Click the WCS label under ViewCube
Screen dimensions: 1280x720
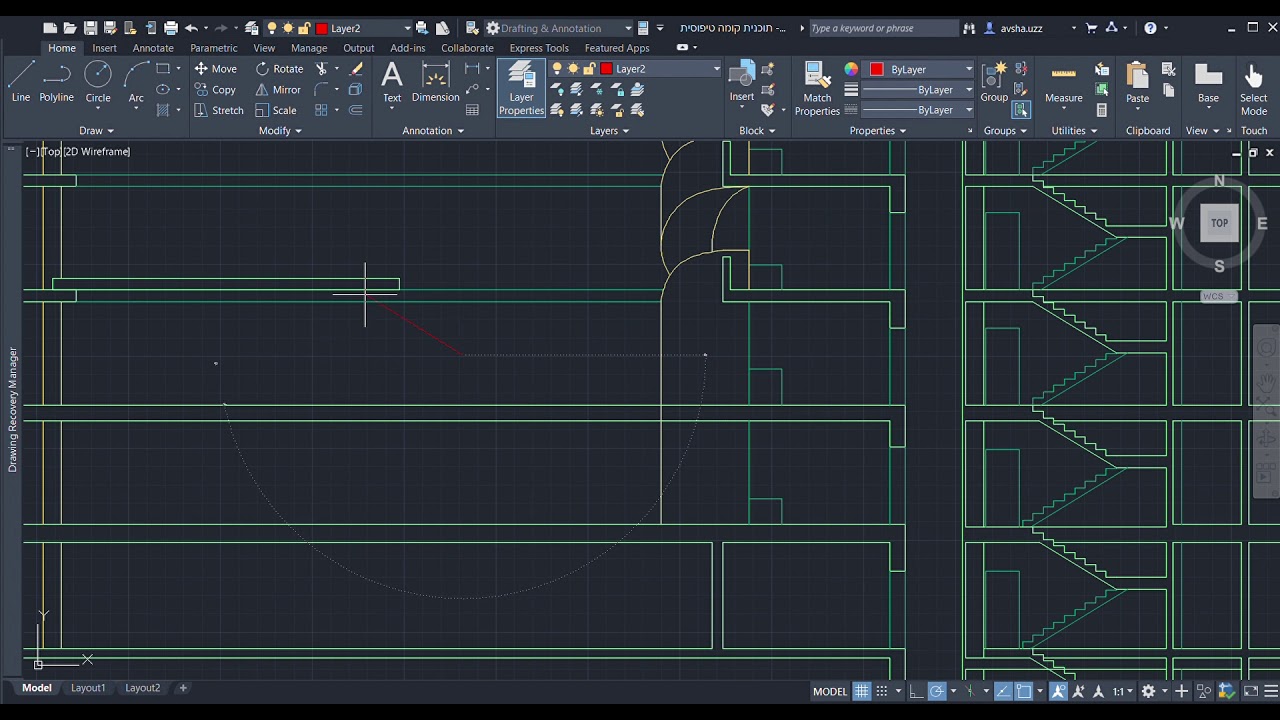[1213, 297]
